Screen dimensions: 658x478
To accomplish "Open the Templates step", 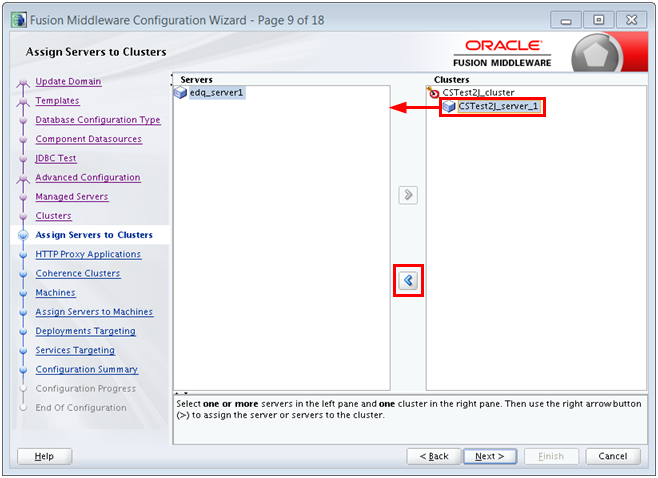I will (57, 101).
